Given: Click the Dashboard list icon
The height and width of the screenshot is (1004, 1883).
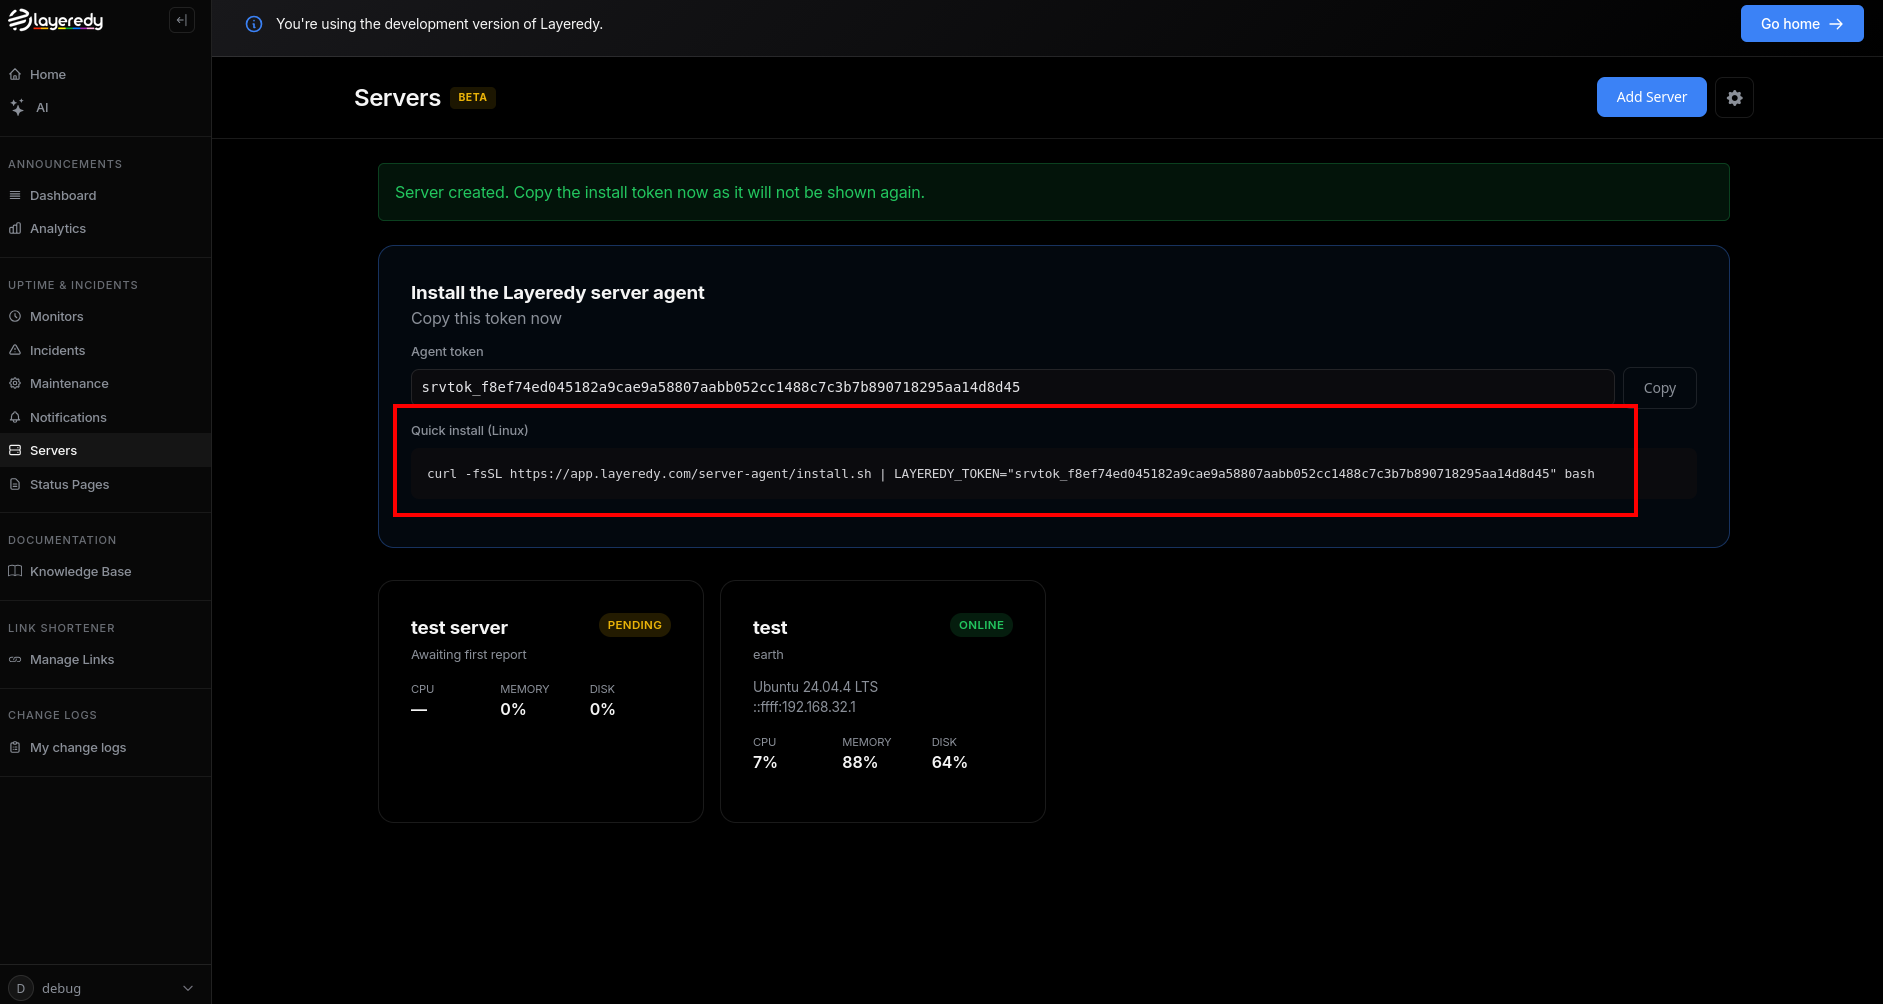Looking at the screenshot, I should [15, 195].
